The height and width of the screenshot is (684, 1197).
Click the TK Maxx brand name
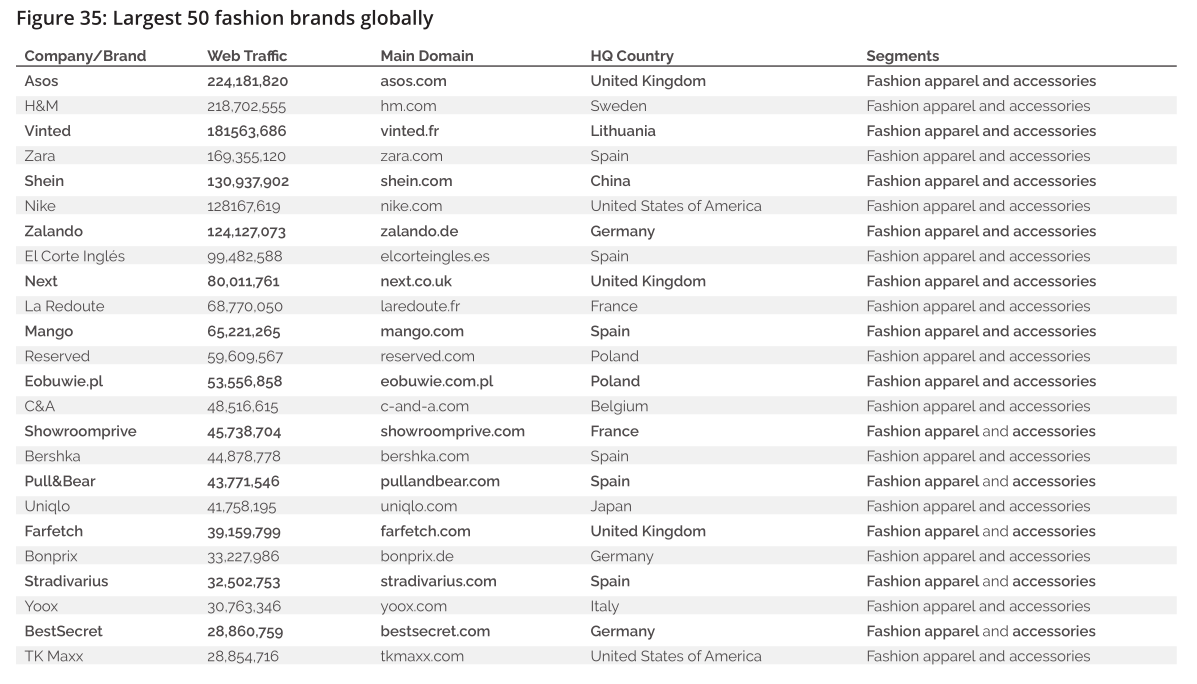(54, 656)
